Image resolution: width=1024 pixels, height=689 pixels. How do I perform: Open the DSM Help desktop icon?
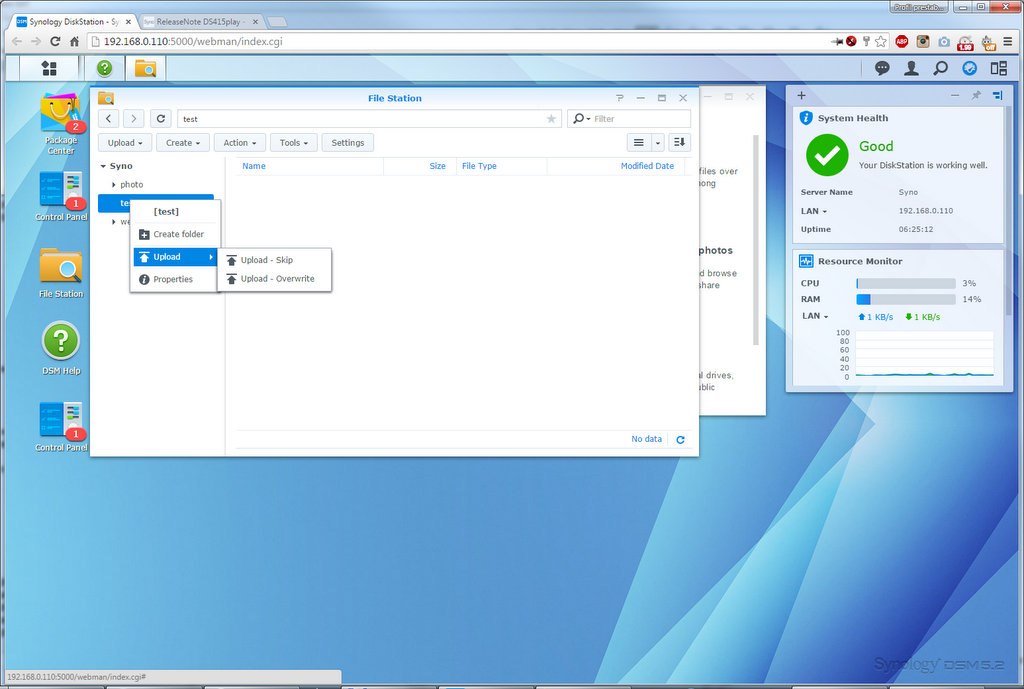[x=61, y=348]
